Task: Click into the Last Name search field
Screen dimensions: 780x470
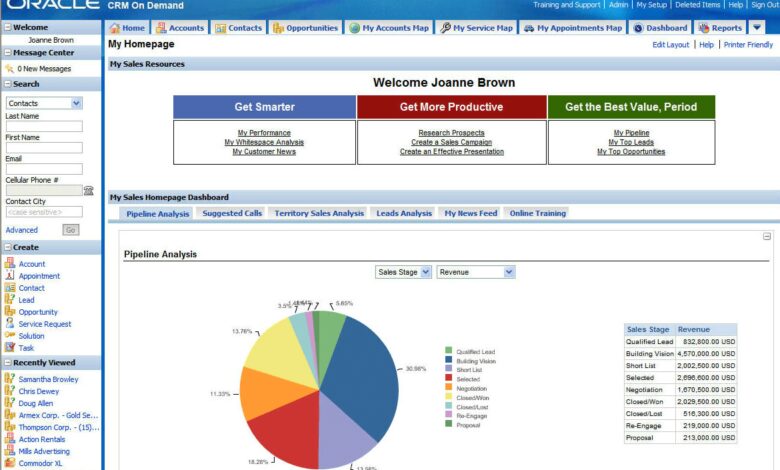Action: point(44,126)
